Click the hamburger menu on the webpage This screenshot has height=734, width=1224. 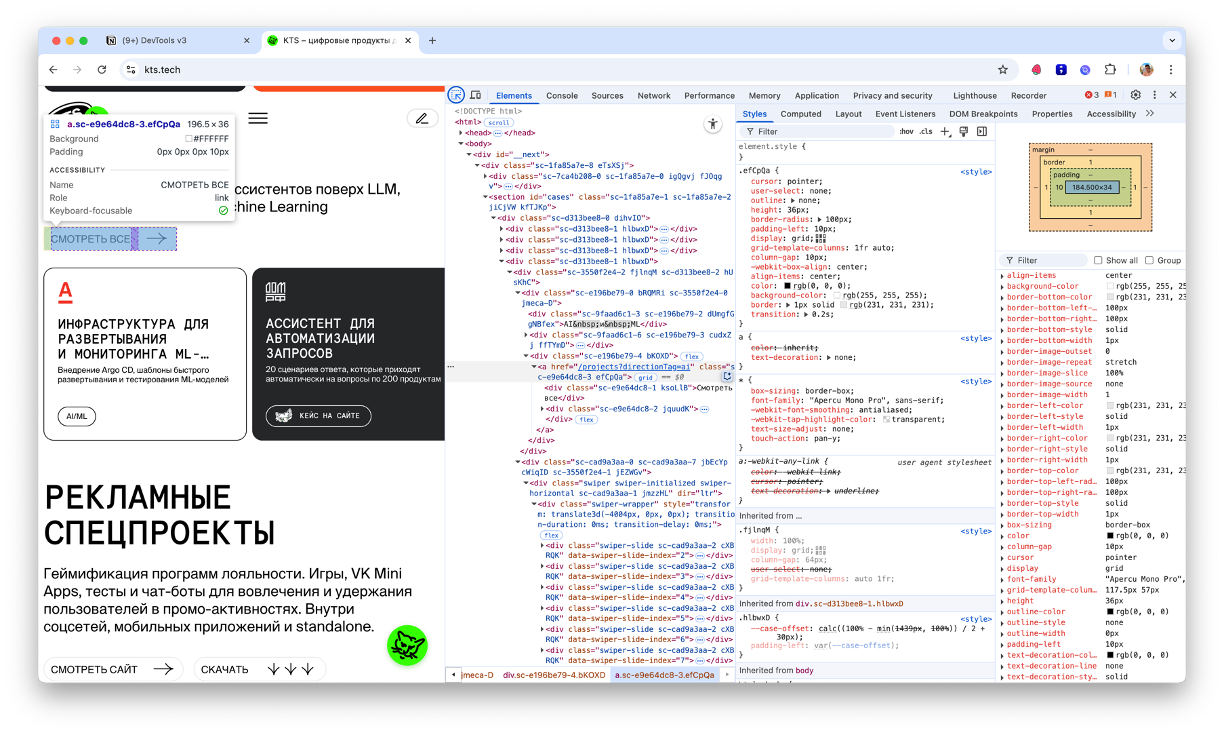click(x=258, y=118)
